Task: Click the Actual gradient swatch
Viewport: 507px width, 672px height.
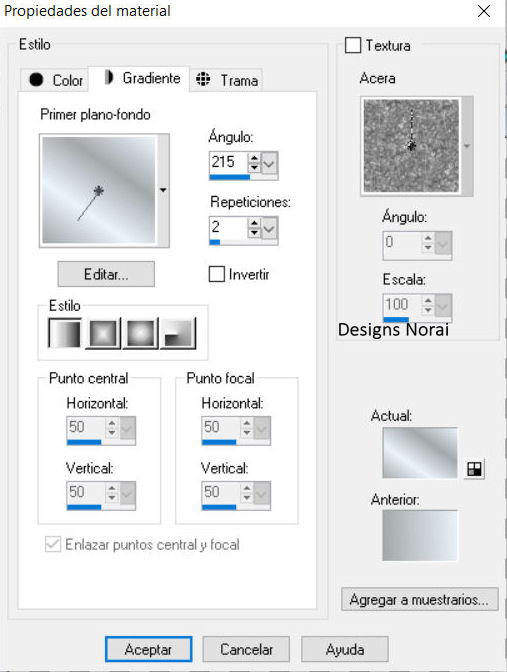Action: point(420,453)
